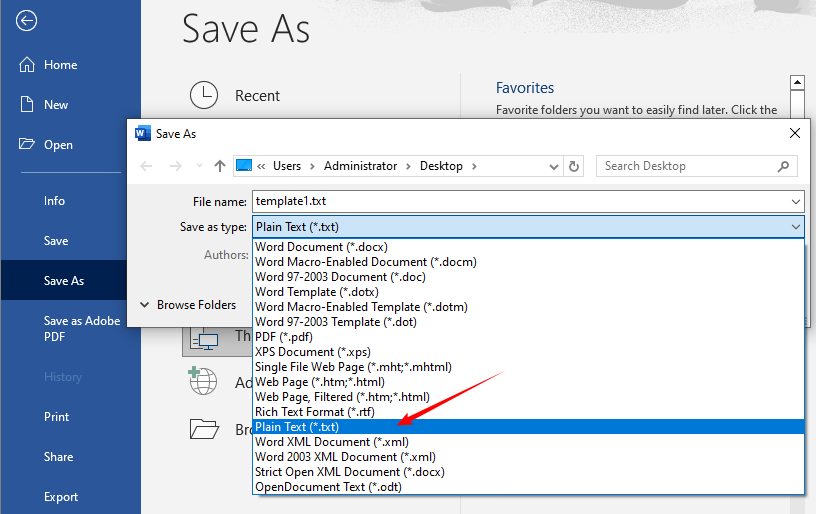Image resolution: width=816 pixels, height=514 pixels.
Task: Click the New document menu item
Action: point(56,105)
